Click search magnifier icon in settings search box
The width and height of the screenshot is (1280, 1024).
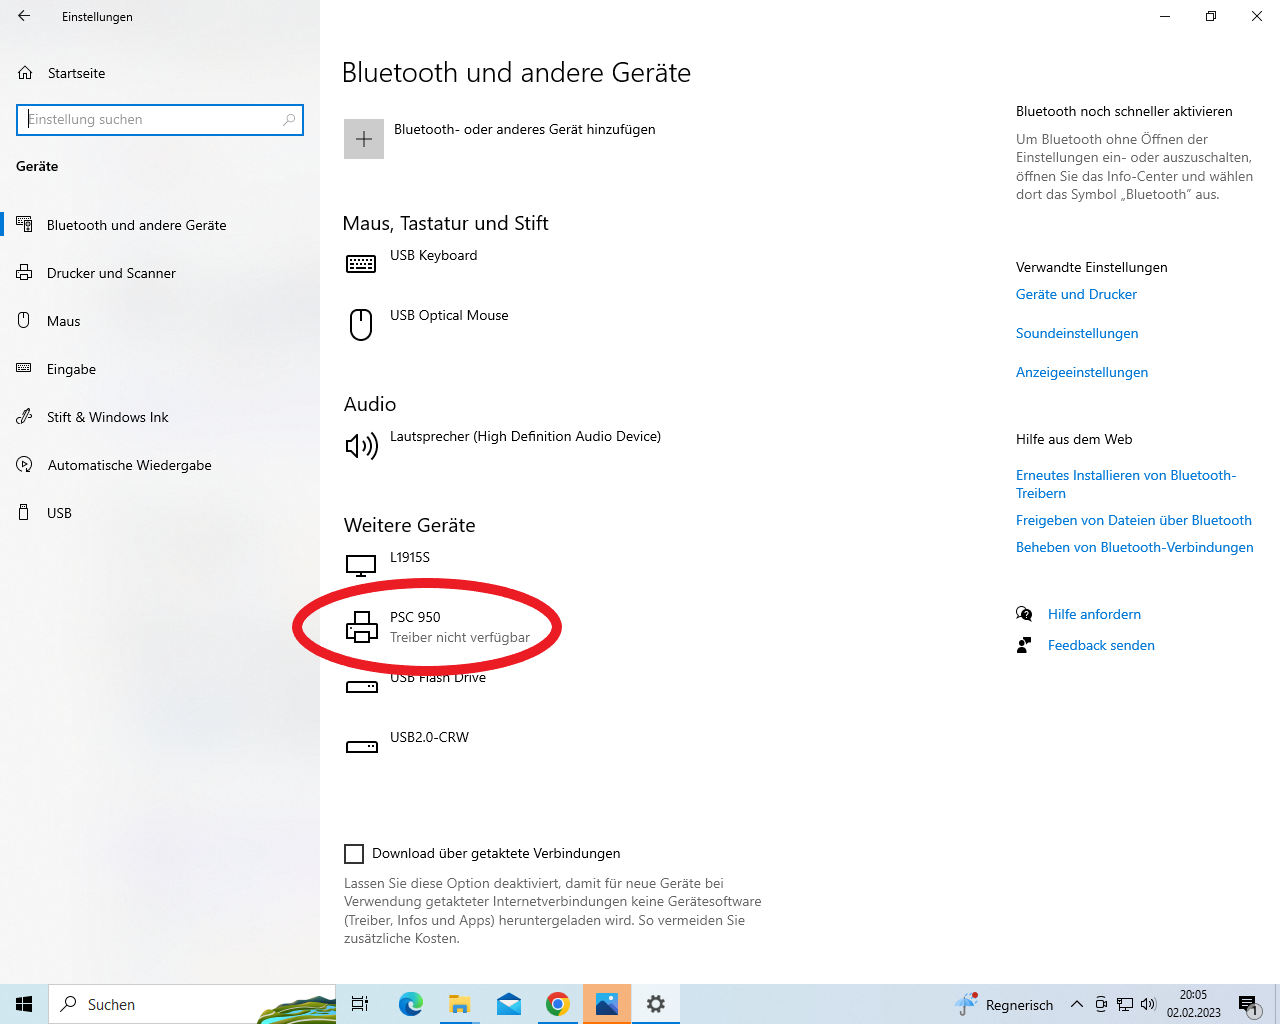[x=289, y=119]
